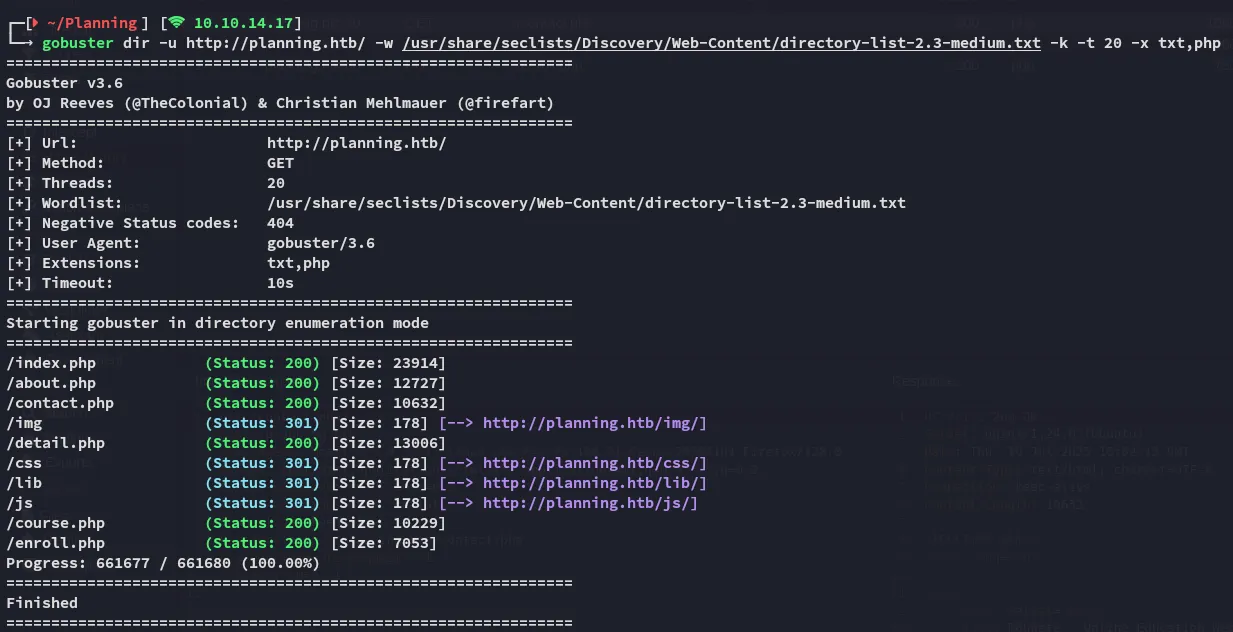Click the /detail.php result entry

[55, 443]
